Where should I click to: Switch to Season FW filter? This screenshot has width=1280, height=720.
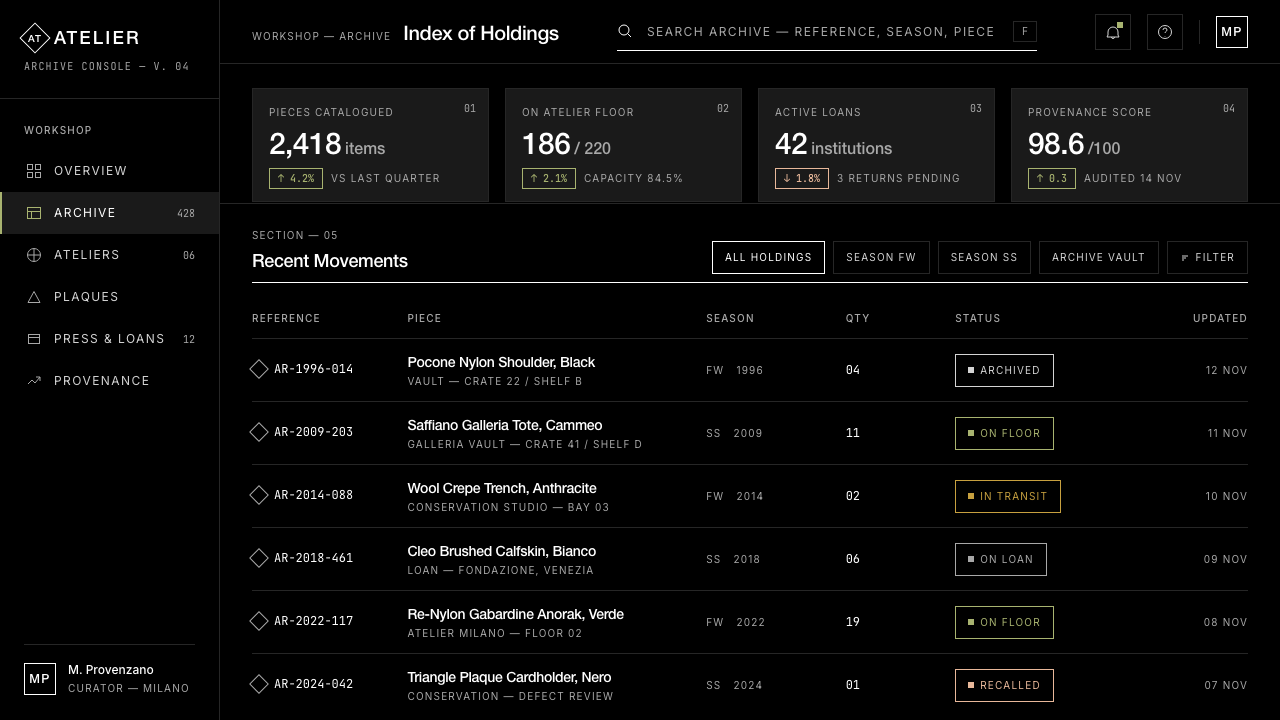(881, 257)
